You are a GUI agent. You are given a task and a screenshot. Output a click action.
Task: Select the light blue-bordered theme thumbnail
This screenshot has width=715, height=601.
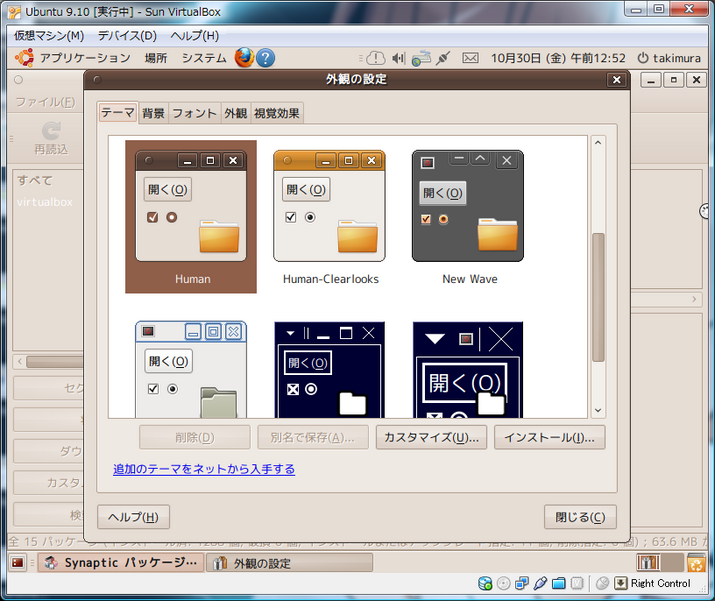point(191,369)
